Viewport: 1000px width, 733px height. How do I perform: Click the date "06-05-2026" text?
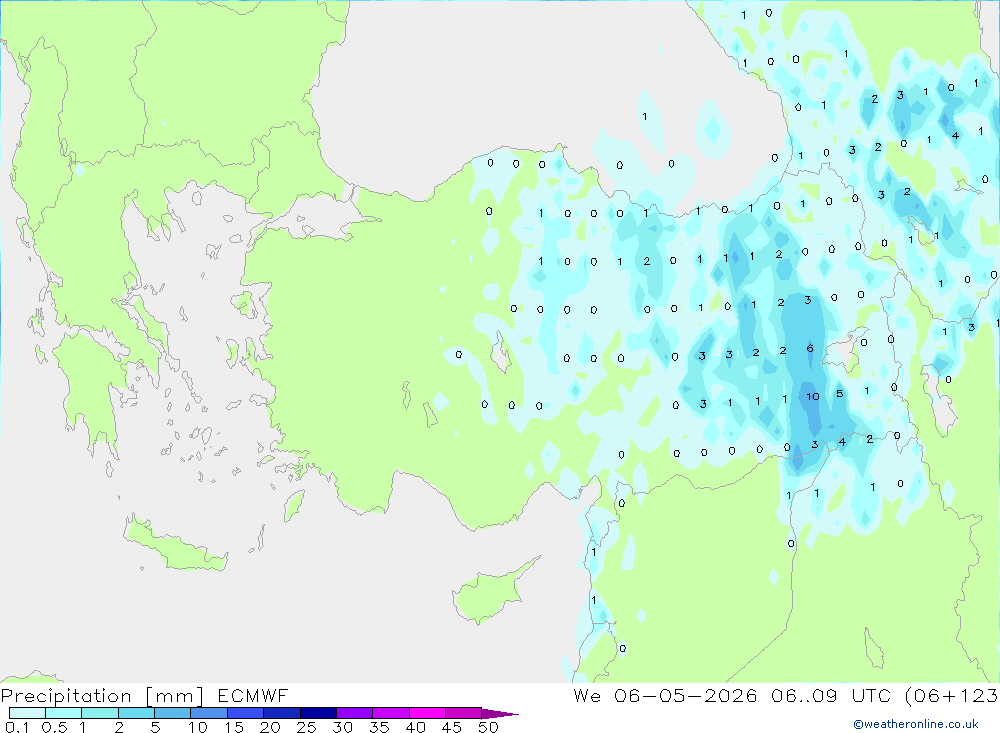pos(686,695)
